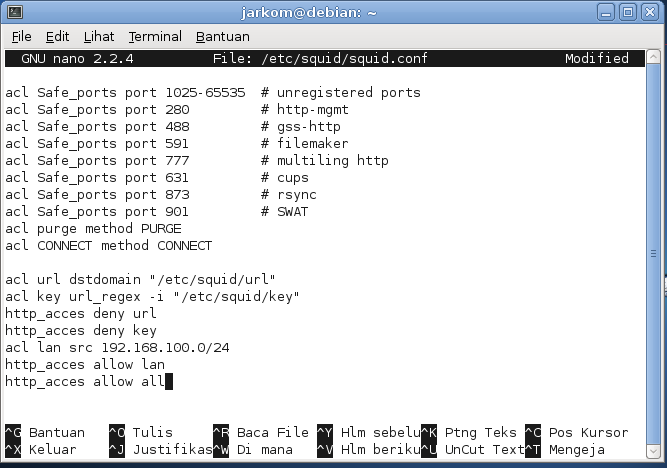
Task: Click the ^J Justifikasi shortcut
Action: pos(161,450)
